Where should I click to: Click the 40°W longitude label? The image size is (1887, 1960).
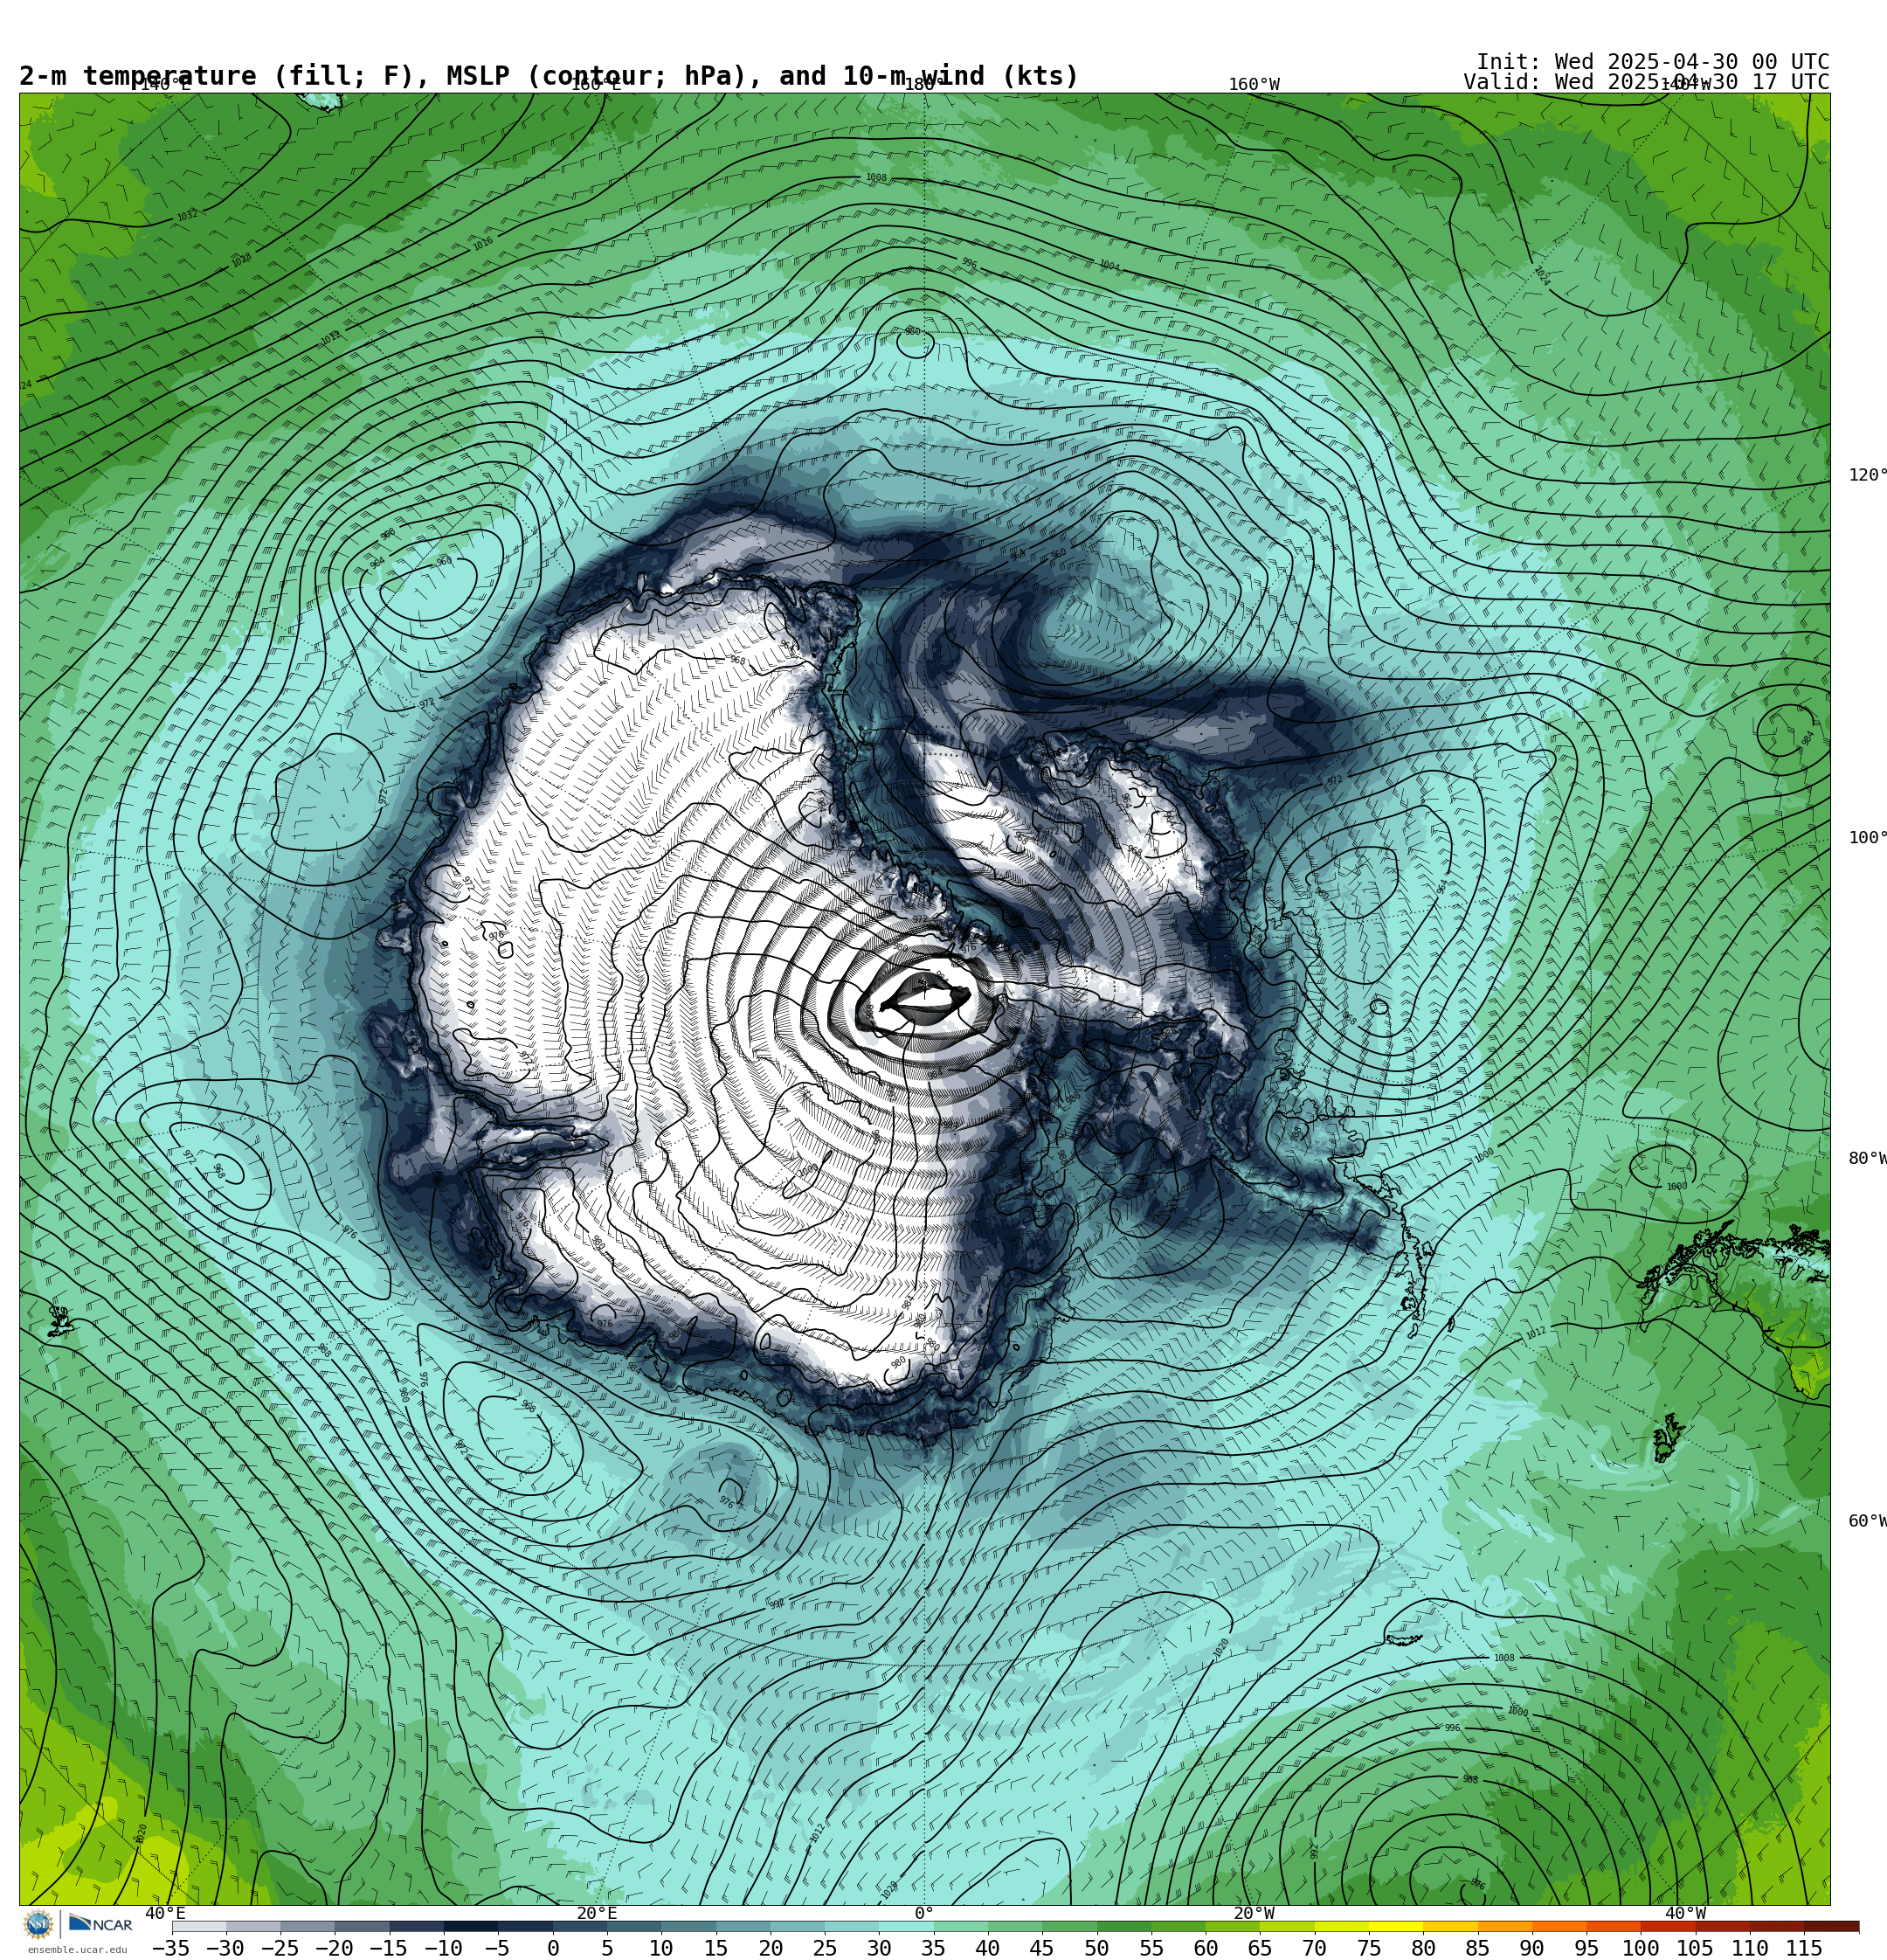pyautogui.click(x=1686, y=1913)
